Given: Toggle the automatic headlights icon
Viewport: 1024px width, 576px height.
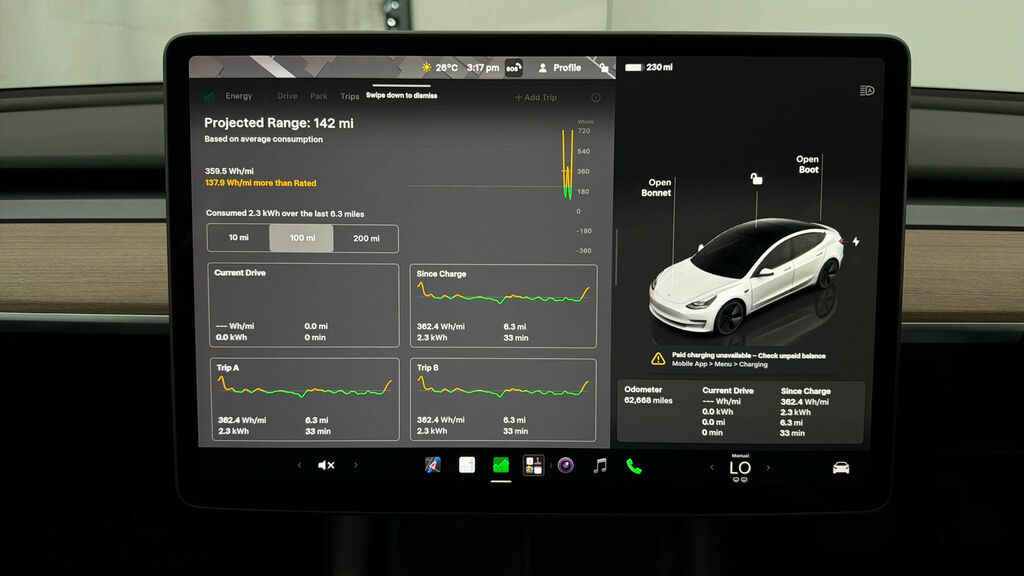Looking at the screenshot, I should click(867, 91).
